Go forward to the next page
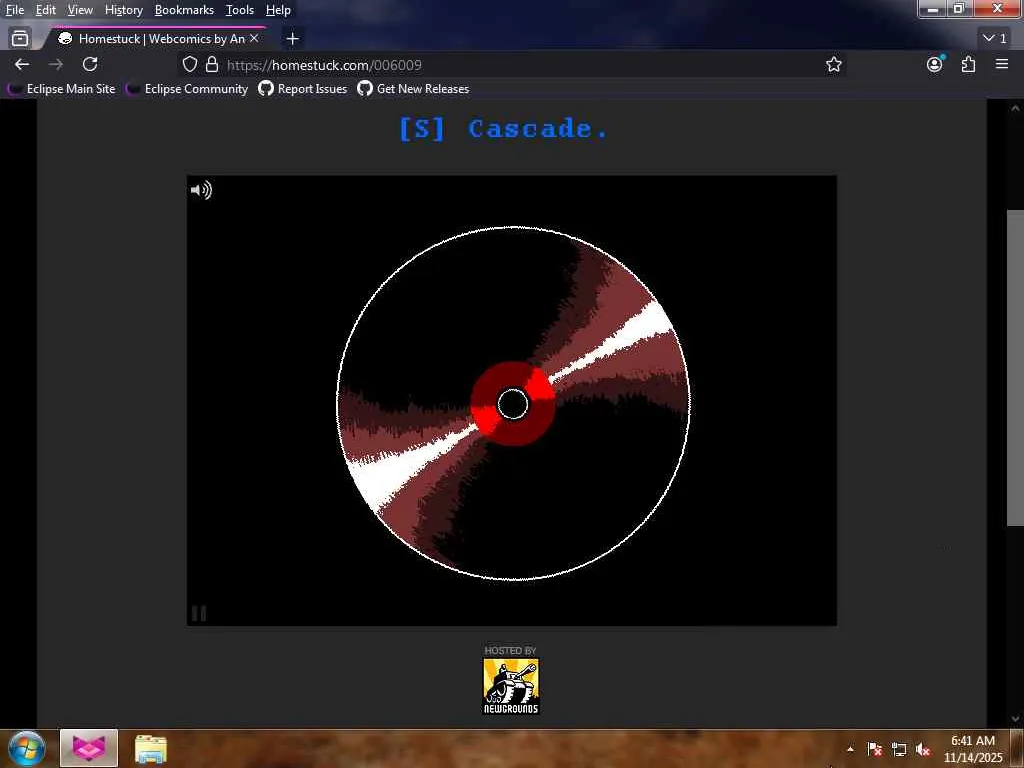1024x768 pixels. [56, 64]
